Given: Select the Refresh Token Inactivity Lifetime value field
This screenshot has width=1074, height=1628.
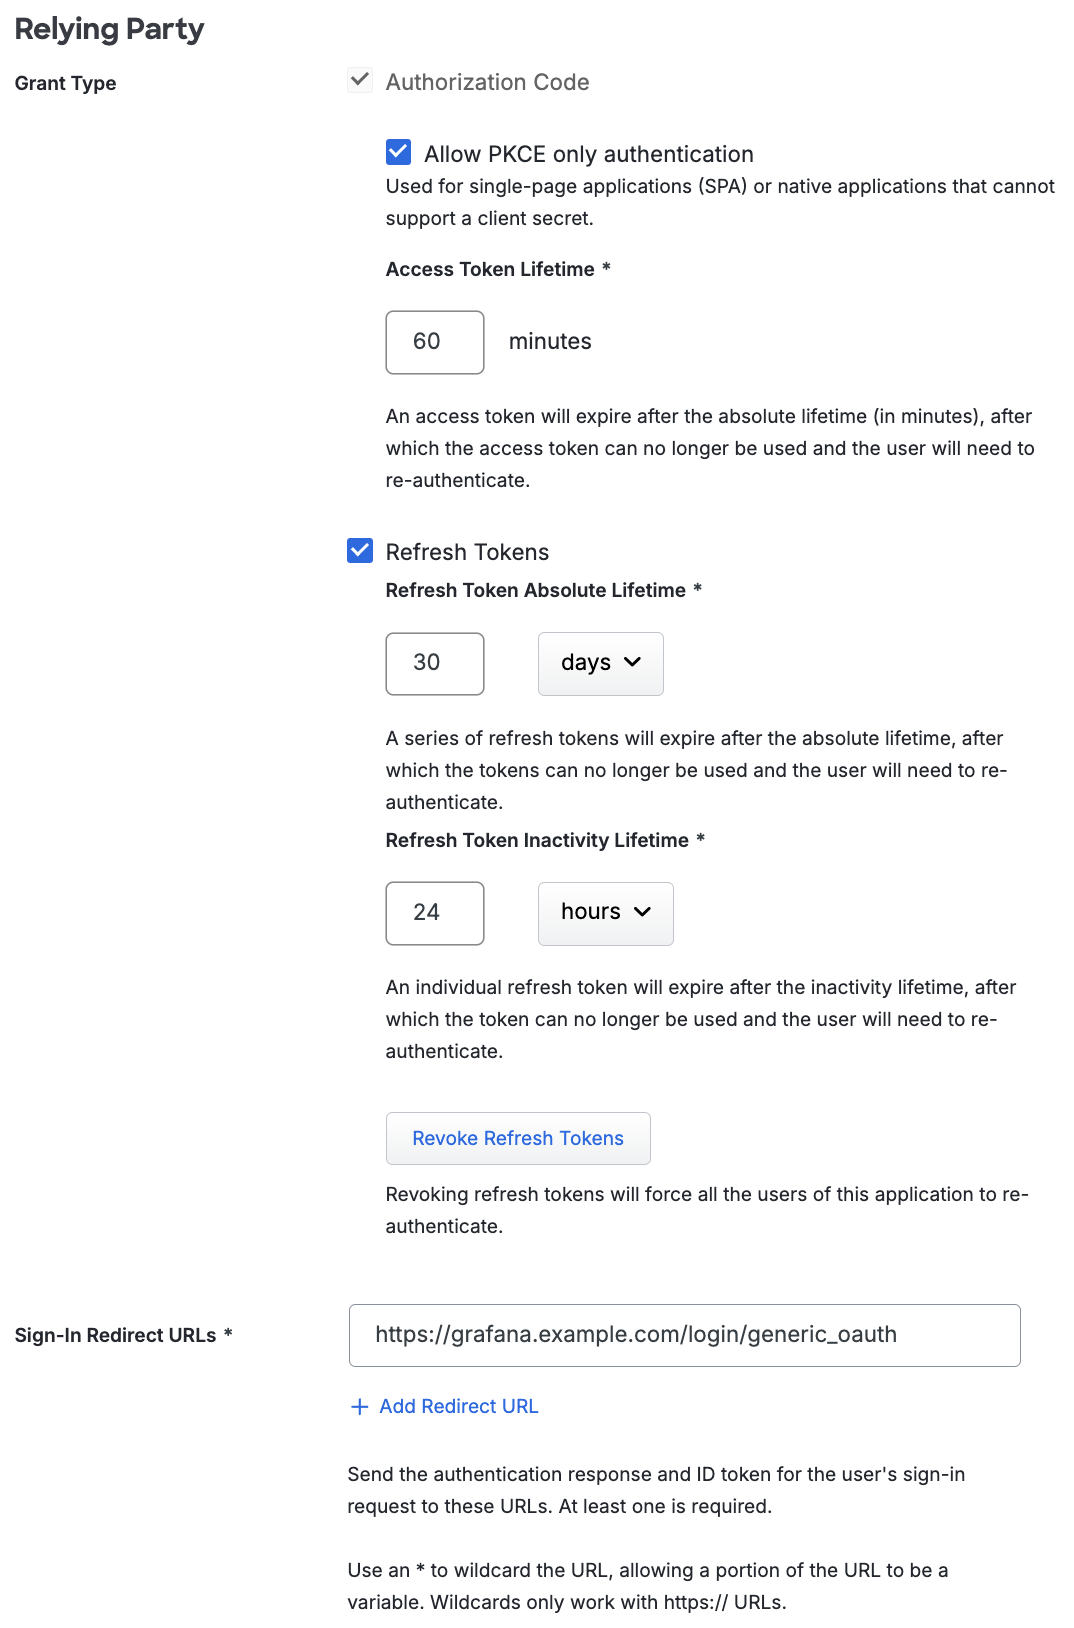Looking at the screenshot, I should [435, 913].
